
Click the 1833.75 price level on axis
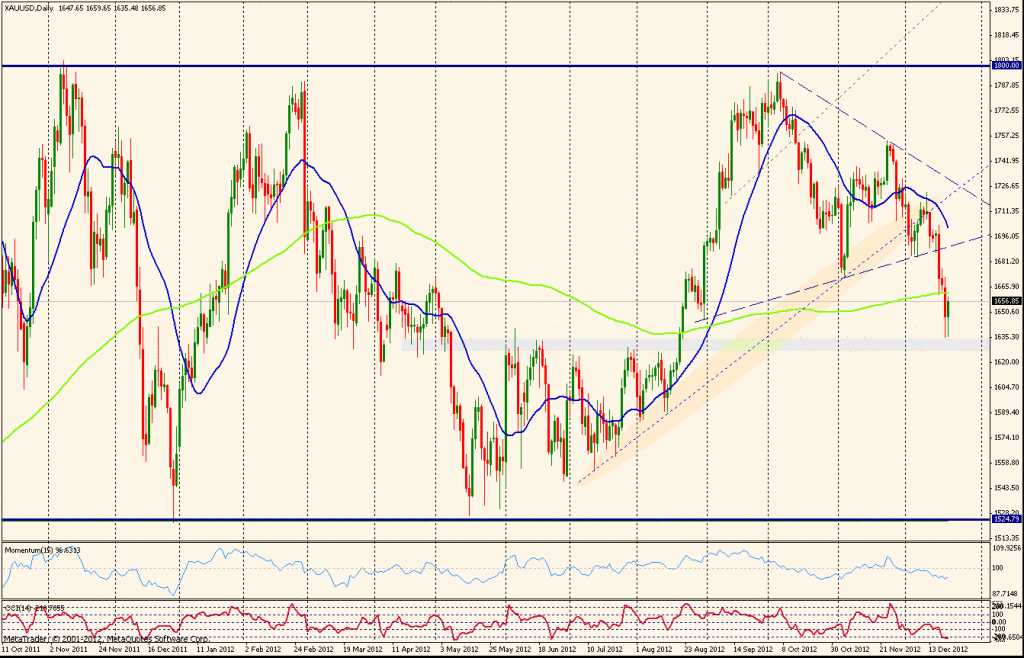[1005, 9]
